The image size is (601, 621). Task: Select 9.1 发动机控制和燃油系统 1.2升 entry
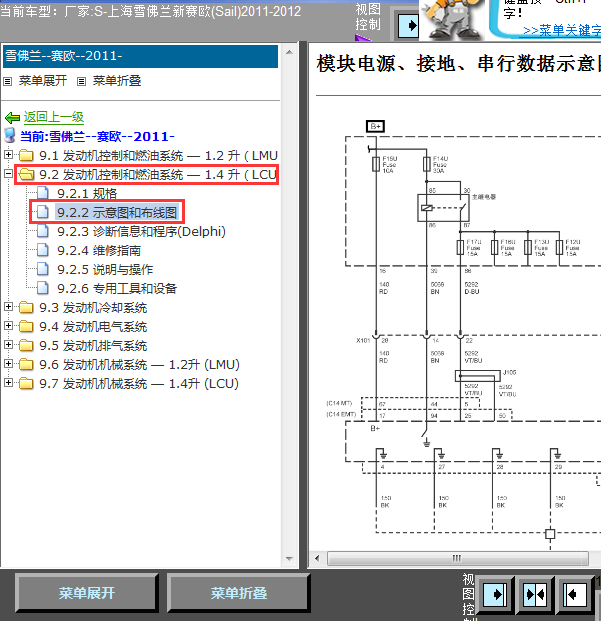pos(158,156)
